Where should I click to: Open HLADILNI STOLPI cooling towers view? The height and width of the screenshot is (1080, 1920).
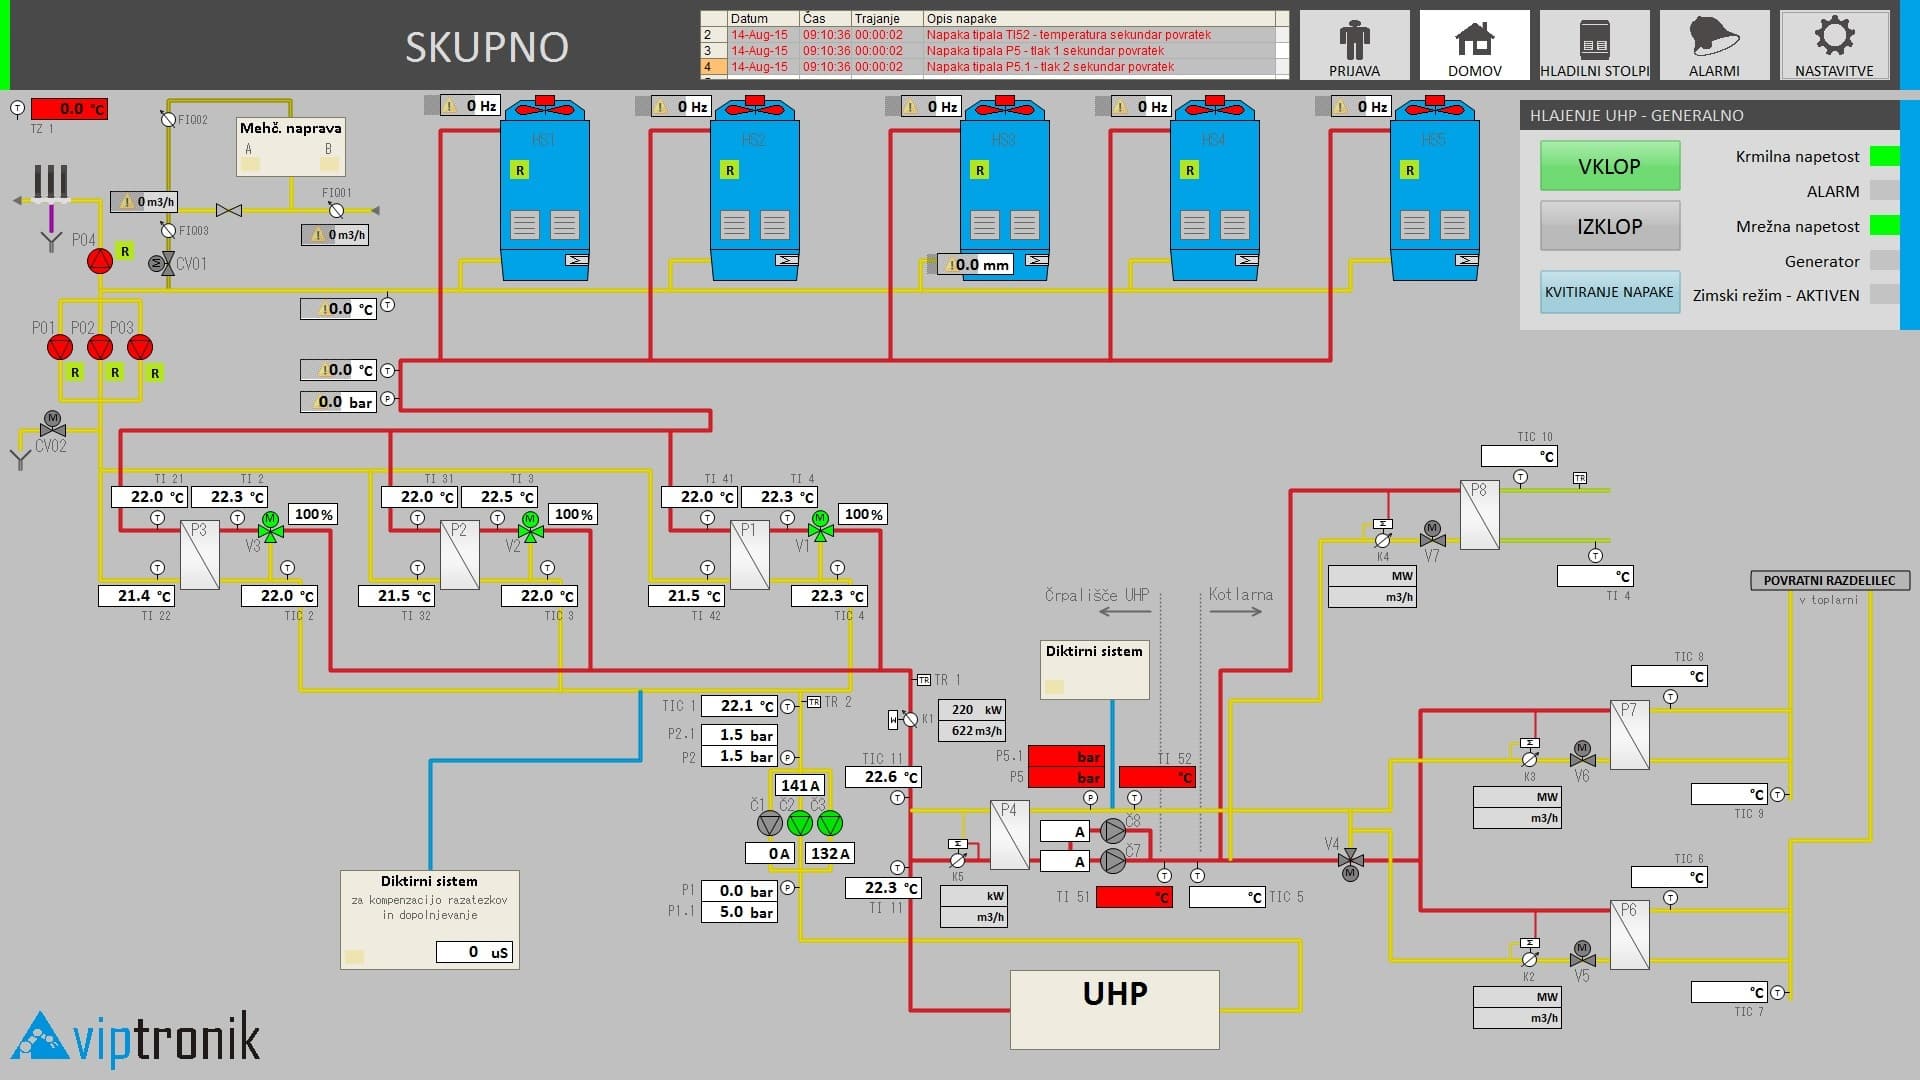click(x=1594, y=46)
